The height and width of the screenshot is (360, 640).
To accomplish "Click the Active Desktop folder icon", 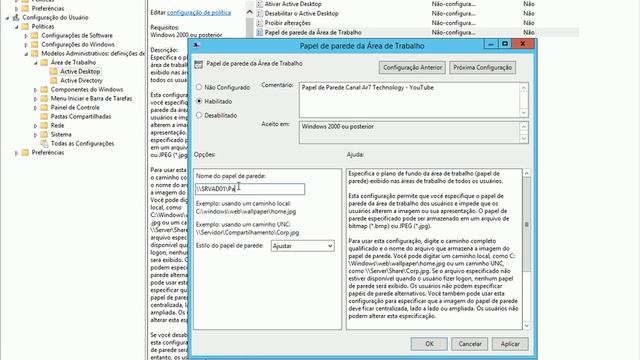I will (x=53, y=71).
